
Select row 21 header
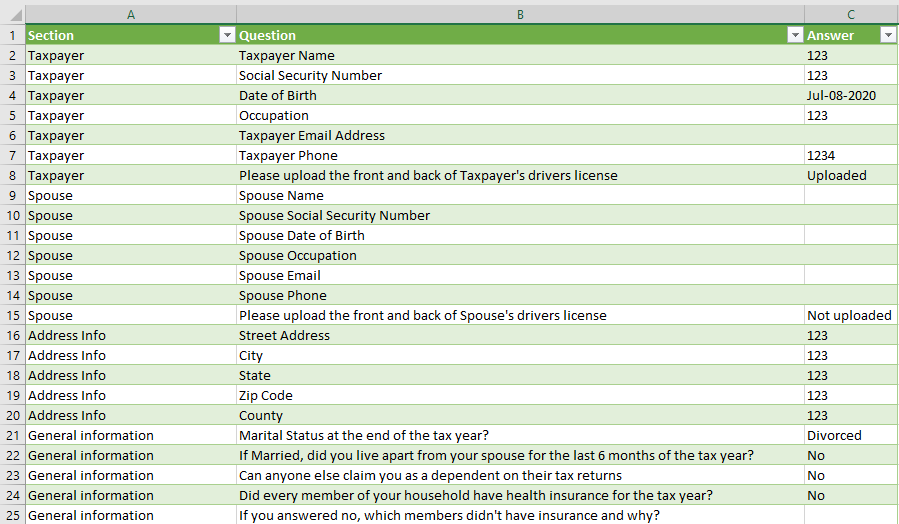12,435
